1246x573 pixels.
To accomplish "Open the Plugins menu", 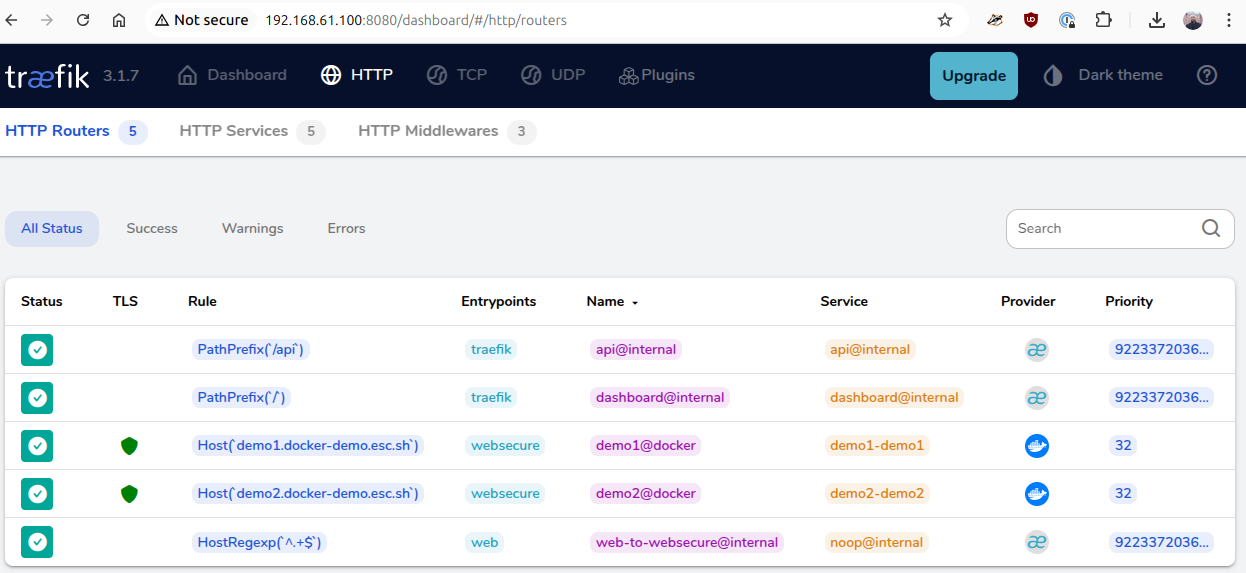I will coord(656,75).
